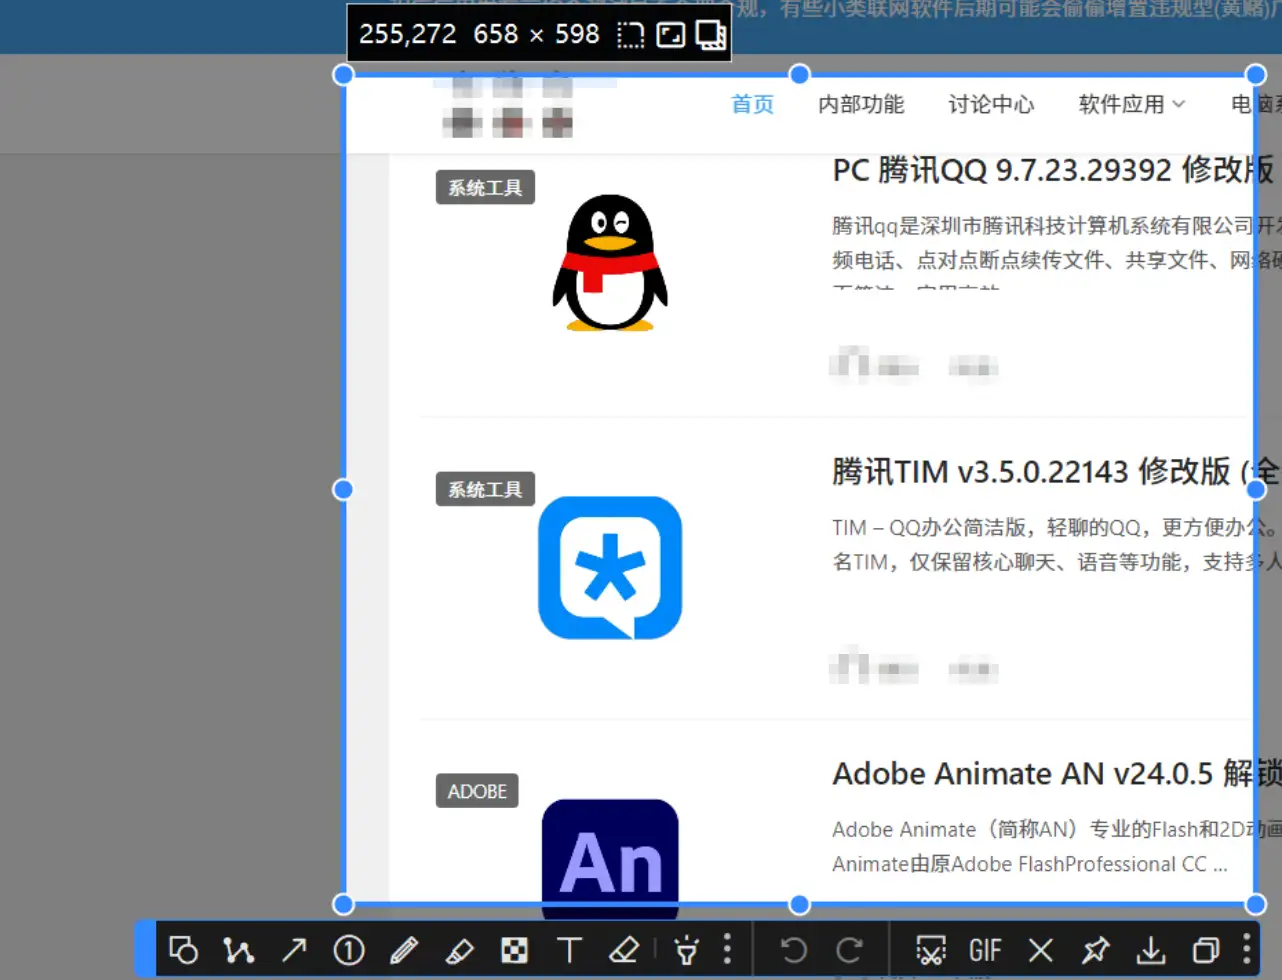
Task: Copy the screenshot to clipboard
Action: click(x=1206, y=949)
